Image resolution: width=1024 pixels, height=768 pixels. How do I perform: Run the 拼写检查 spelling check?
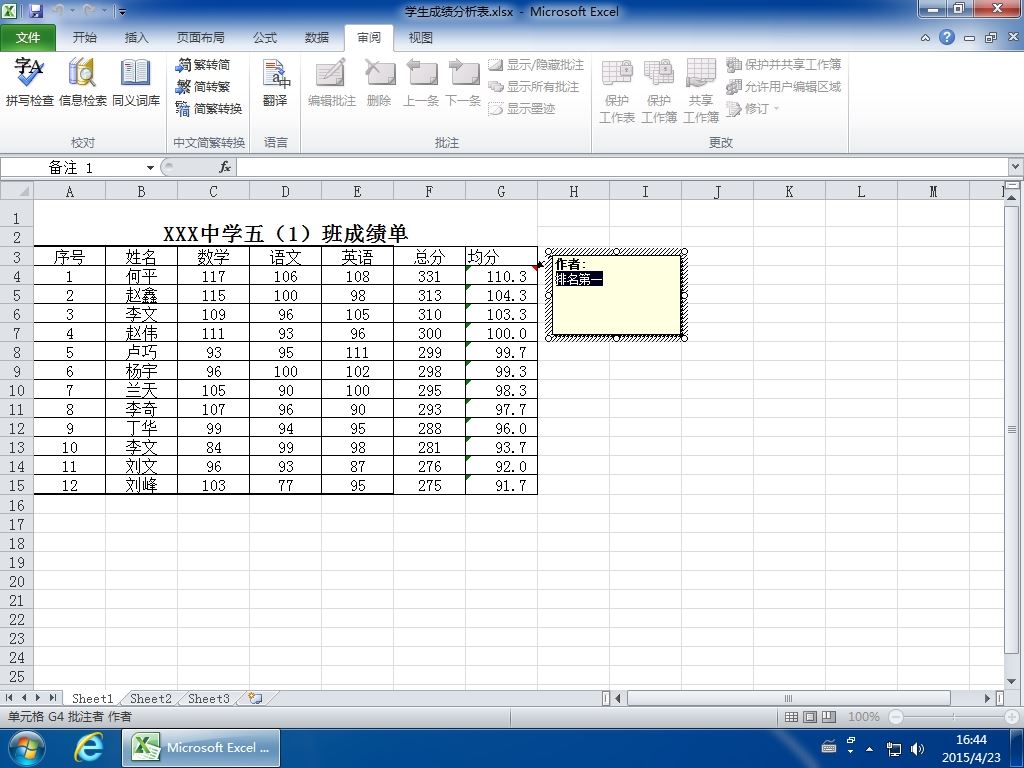pos(29,82)
